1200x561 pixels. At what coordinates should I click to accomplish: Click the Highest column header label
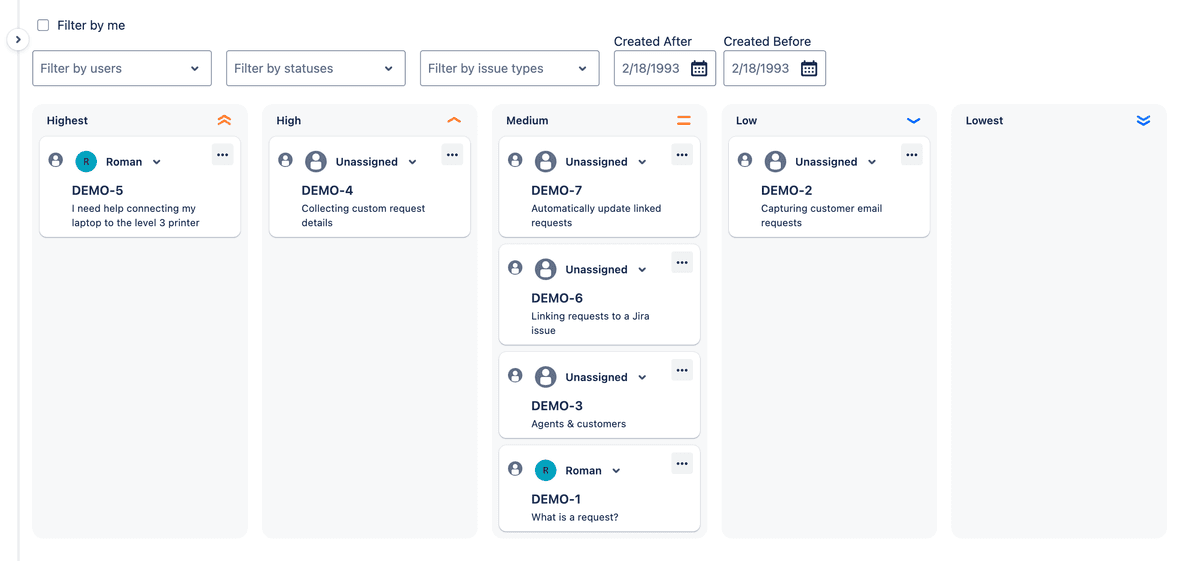67,120
